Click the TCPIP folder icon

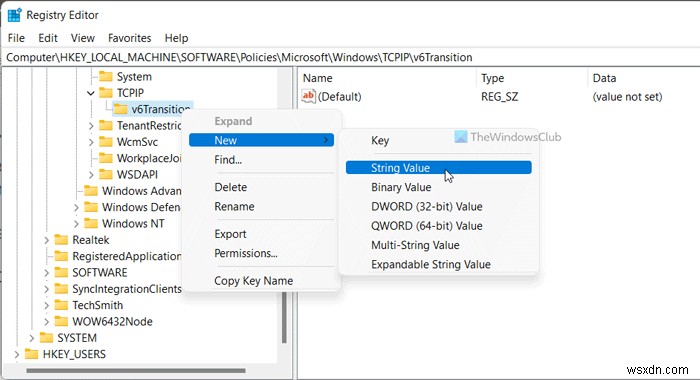[106, 93]
